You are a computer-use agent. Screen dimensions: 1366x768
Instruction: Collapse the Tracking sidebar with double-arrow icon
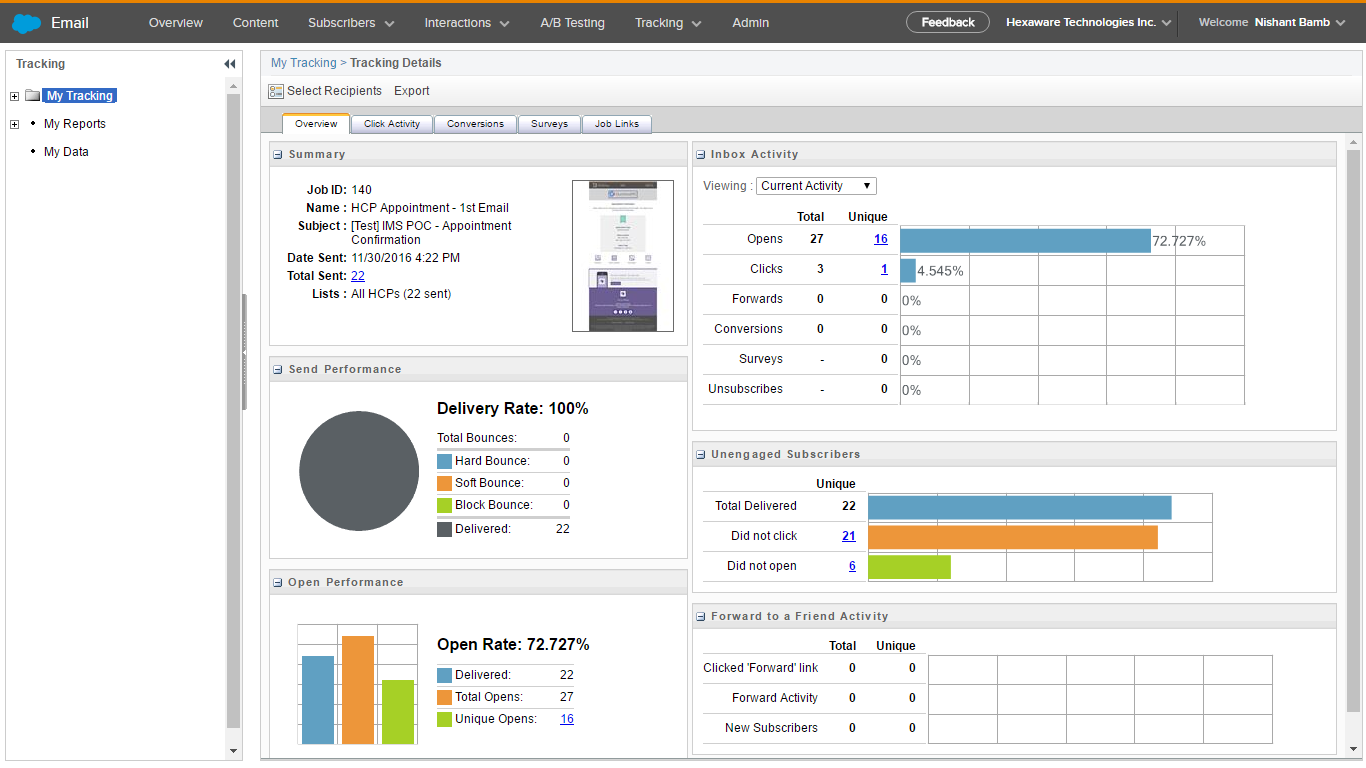[229, 64]
